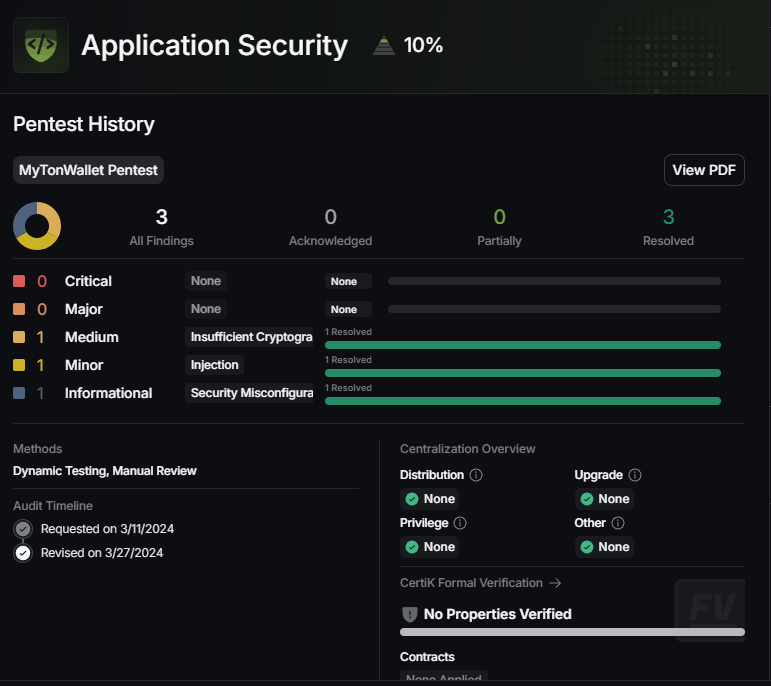
Task: Click the None tag next to Major
Action: pos(206,309)
